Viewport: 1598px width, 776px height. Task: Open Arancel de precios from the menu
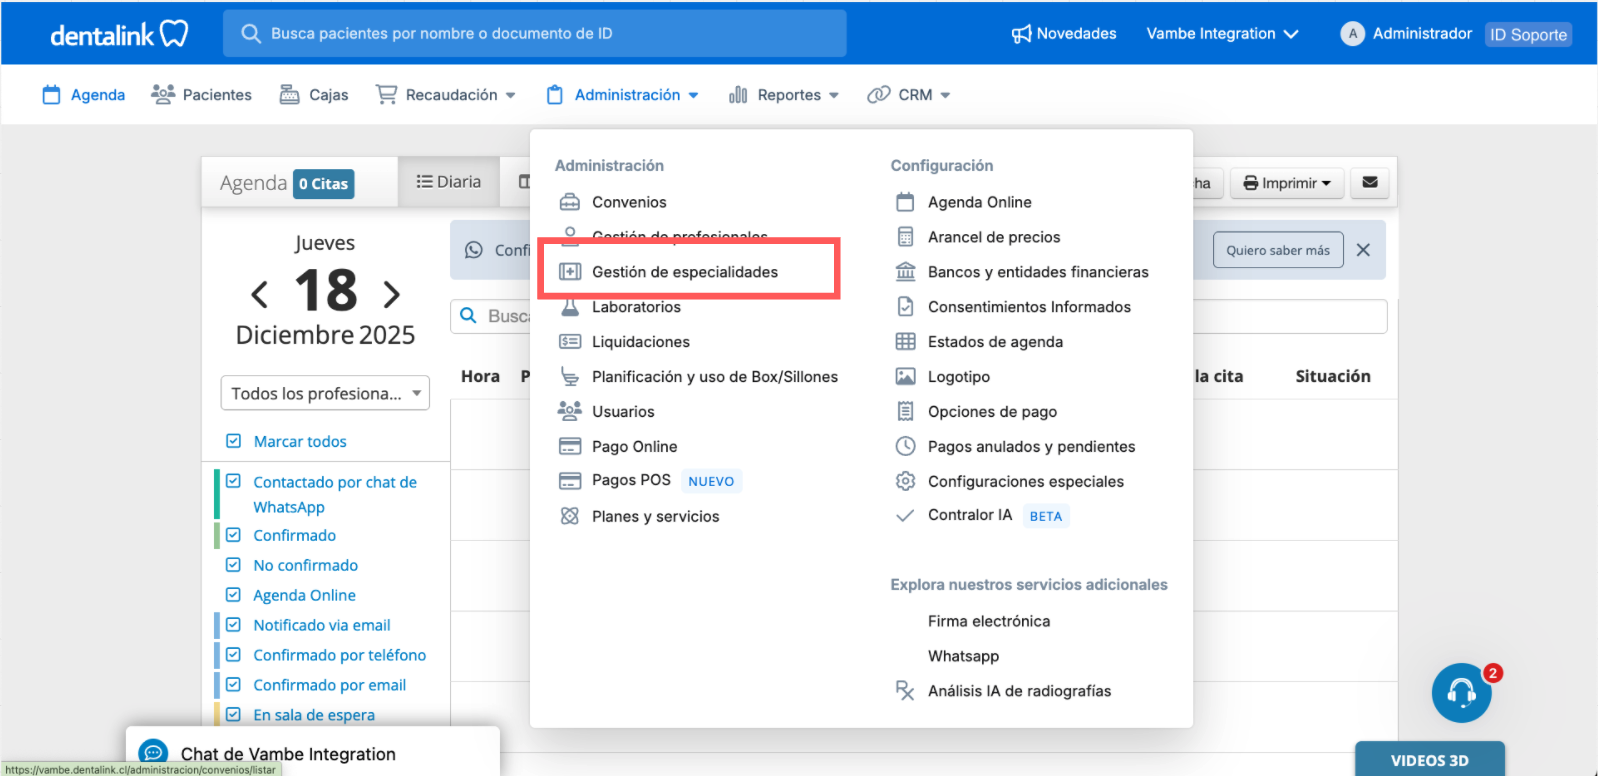(x=993, y=237)
